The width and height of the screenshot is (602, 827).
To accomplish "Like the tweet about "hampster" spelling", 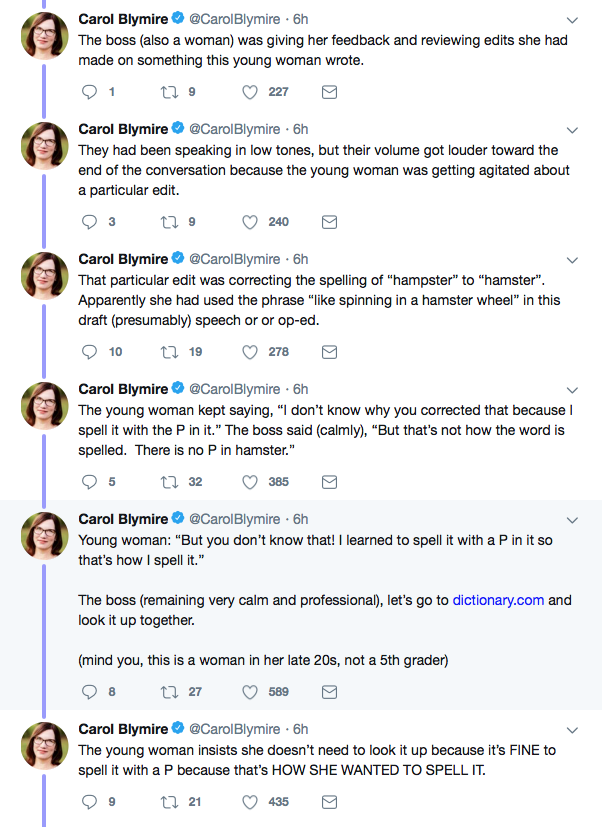I will [x=253, y=352].
